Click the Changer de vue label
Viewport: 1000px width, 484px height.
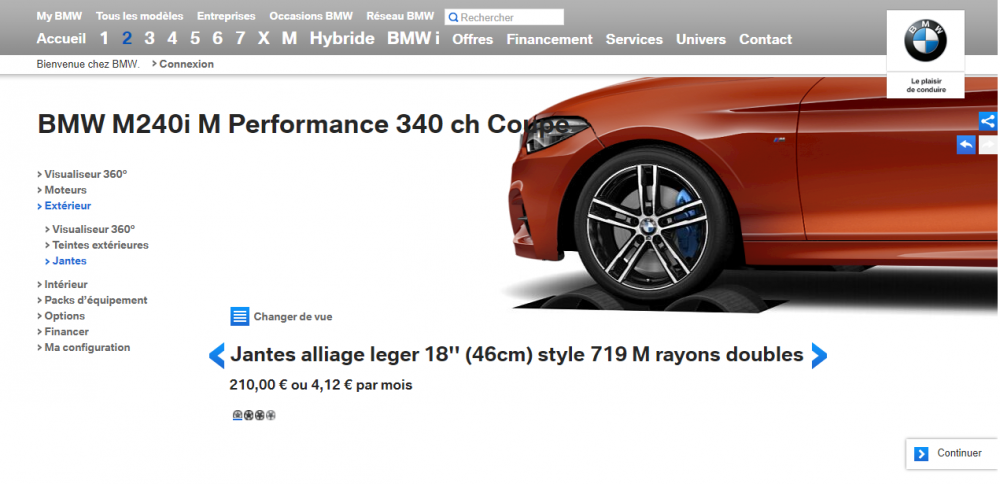(293, 317)
